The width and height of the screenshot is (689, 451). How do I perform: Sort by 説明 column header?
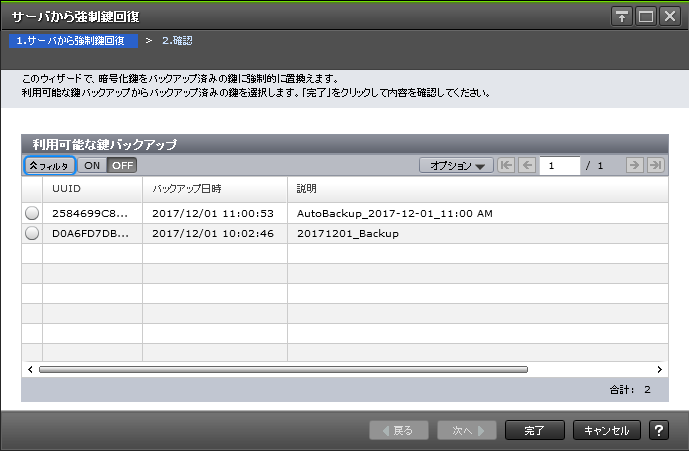tap(478, 189)
